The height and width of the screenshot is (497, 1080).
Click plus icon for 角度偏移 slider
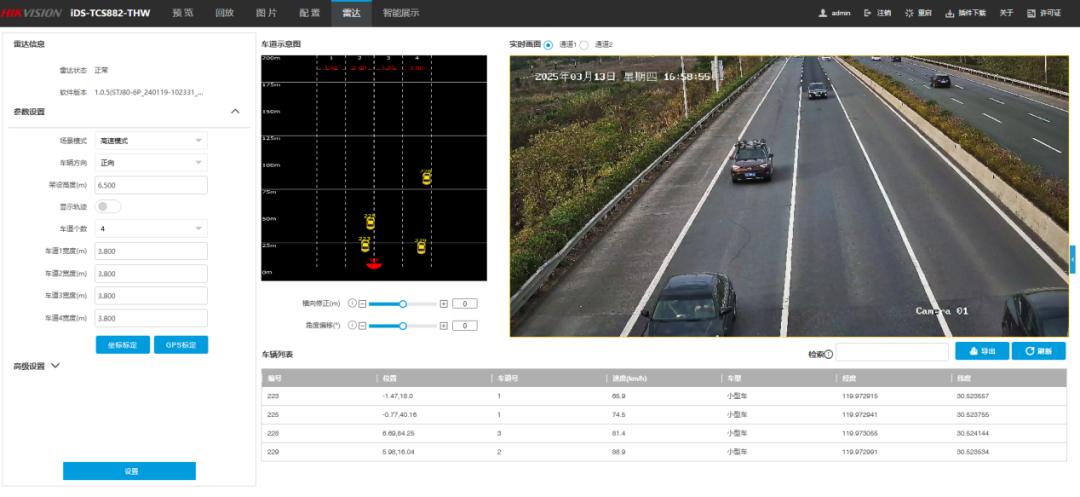(x=444, y=326)
